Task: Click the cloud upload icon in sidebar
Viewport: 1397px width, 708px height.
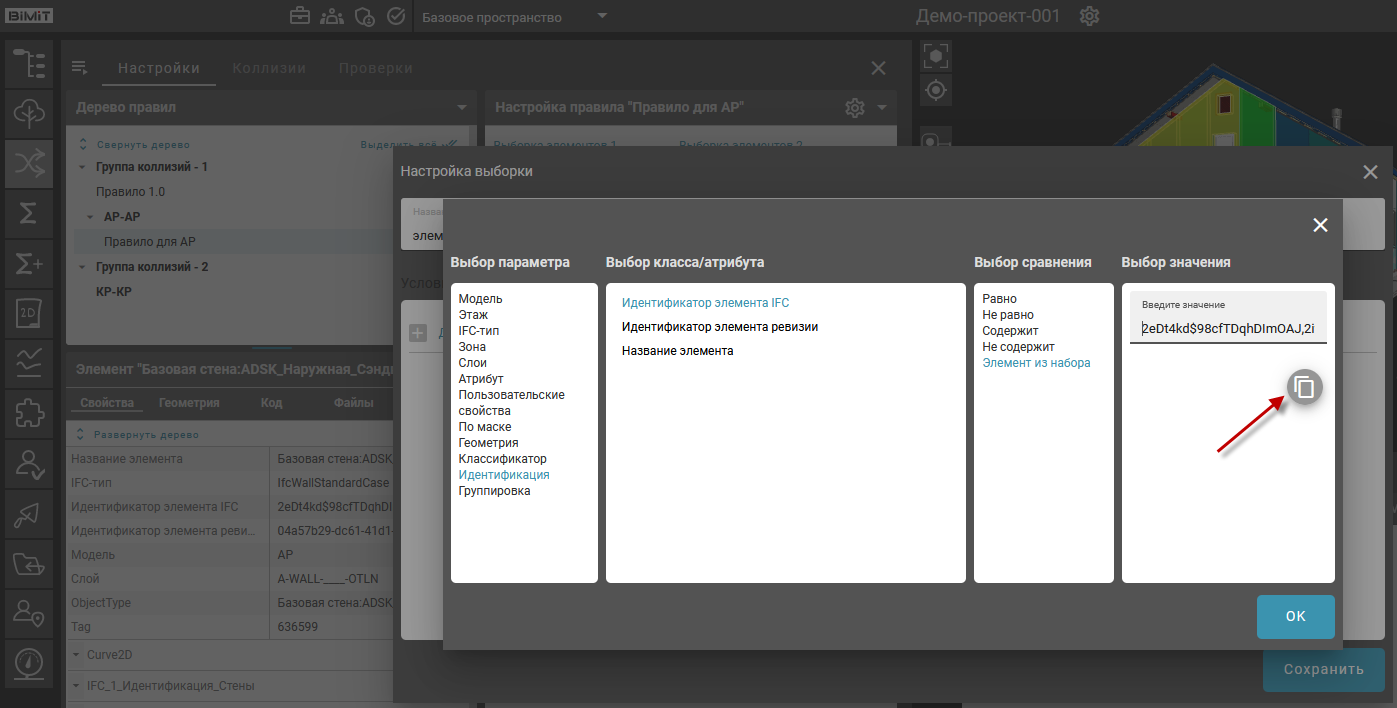Action: (x=29, y=114)
